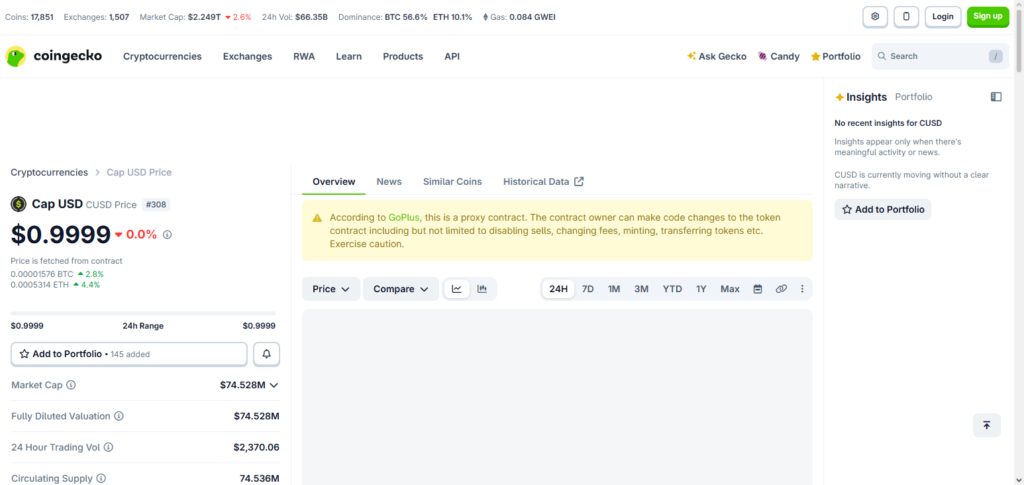1024x485 pixels.
Task: Select 1M chart range
Action: pyautogui.click(x=614, y=289)
